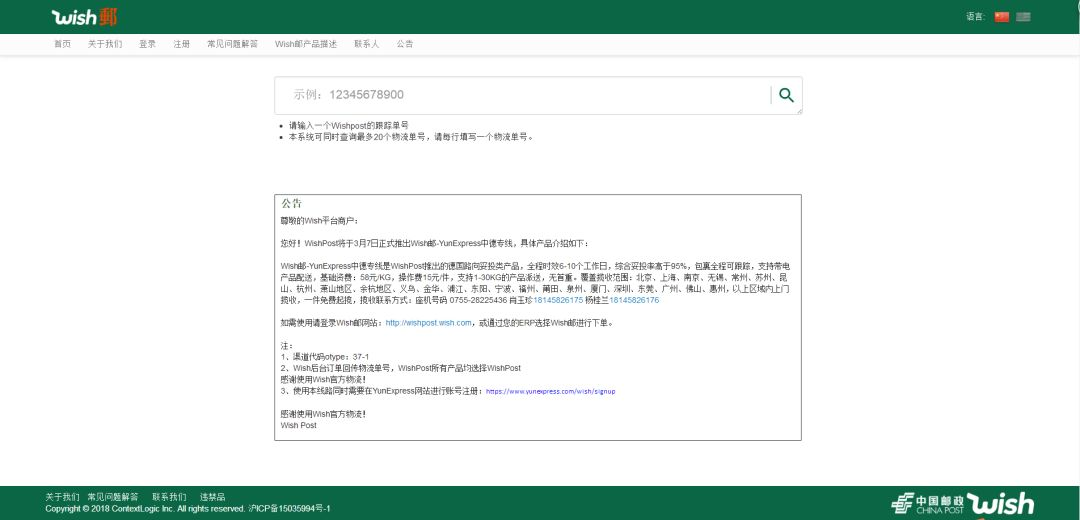This screenshot has width=1080, height=520.
Task: Click hint about 最多20个物流单号
Action: [x=411, y=137]
